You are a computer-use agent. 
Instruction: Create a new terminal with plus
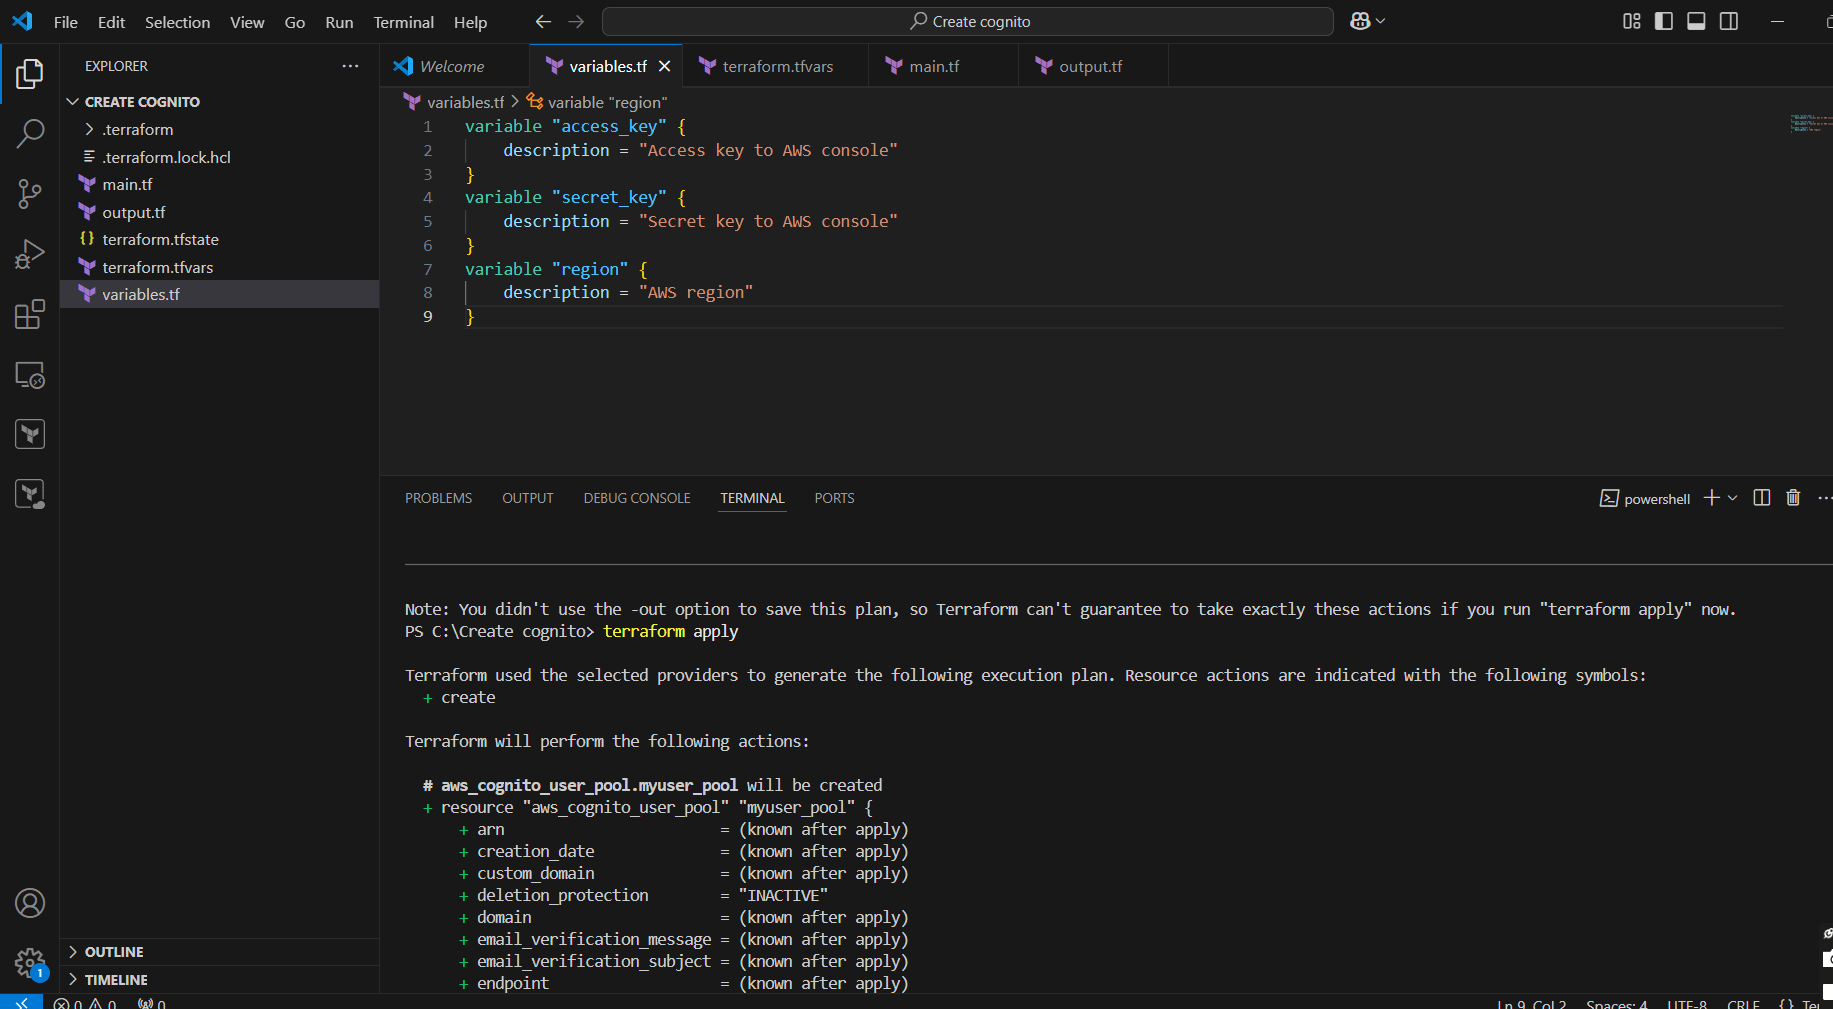pyautogui.click(x=1712, y=498)
